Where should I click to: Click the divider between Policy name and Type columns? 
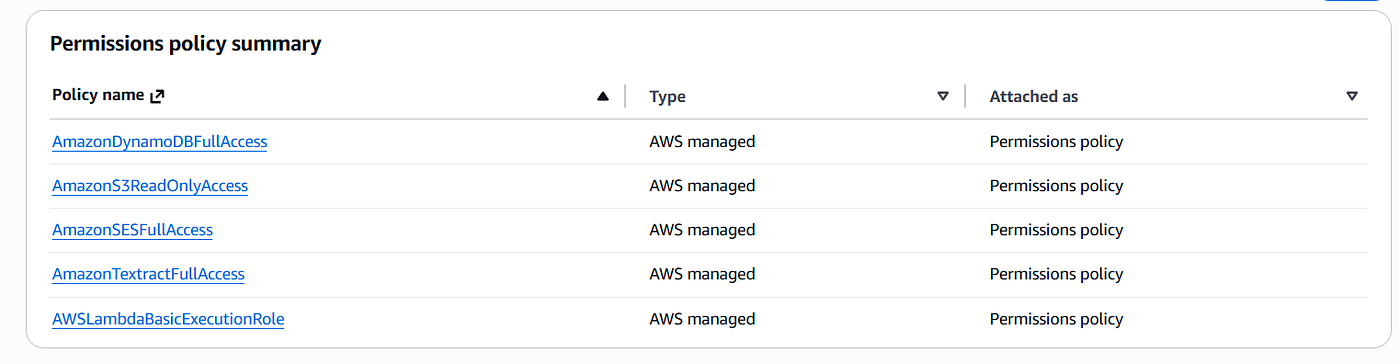[x=625, y=97]
